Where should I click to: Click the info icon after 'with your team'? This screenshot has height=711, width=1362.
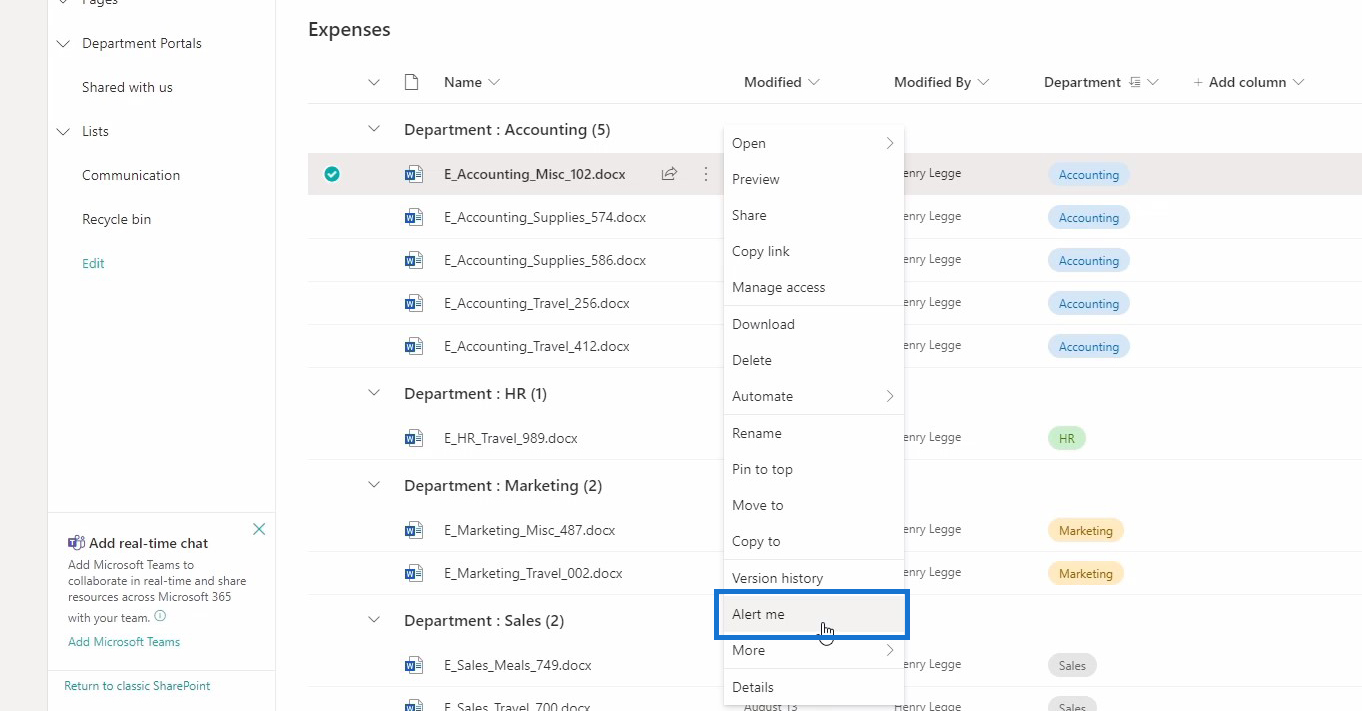click(x=160, y=617)
